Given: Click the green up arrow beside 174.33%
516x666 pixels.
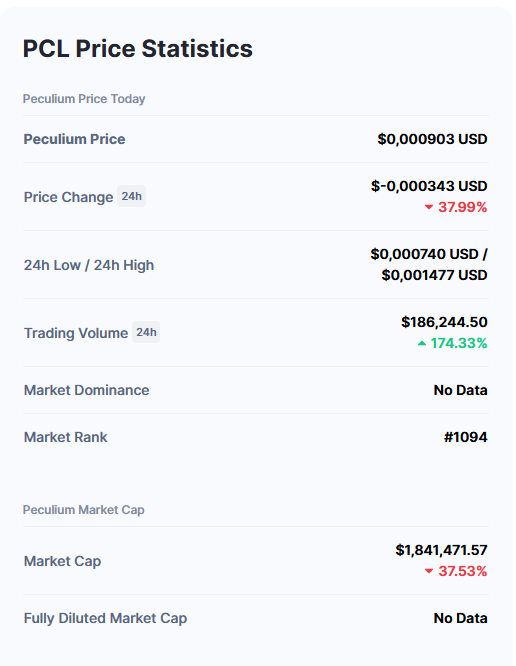Looking at the screenshot, I should point(422,343).
